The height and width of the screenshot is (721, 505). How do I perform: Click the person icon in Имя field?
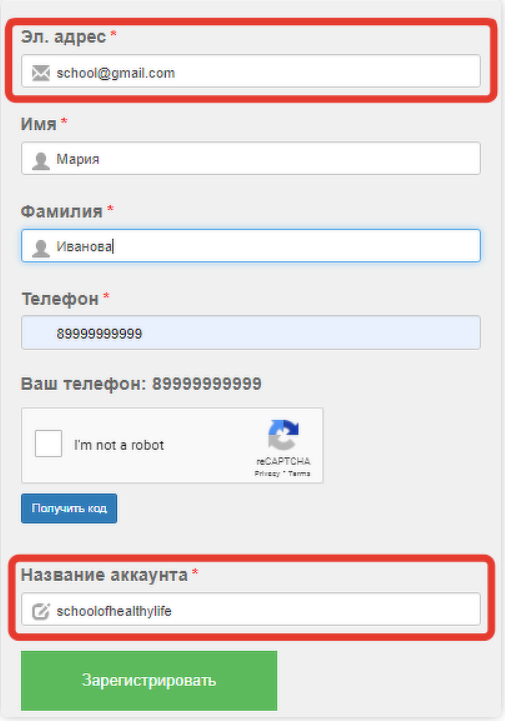41,160
